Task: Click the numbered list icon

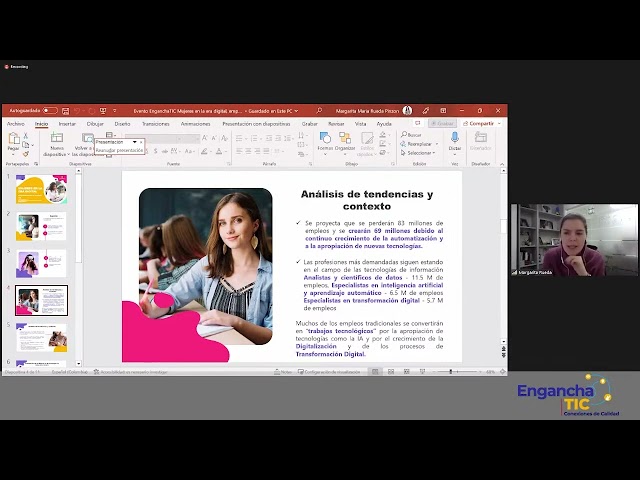Action: click(x=254, y=138)
